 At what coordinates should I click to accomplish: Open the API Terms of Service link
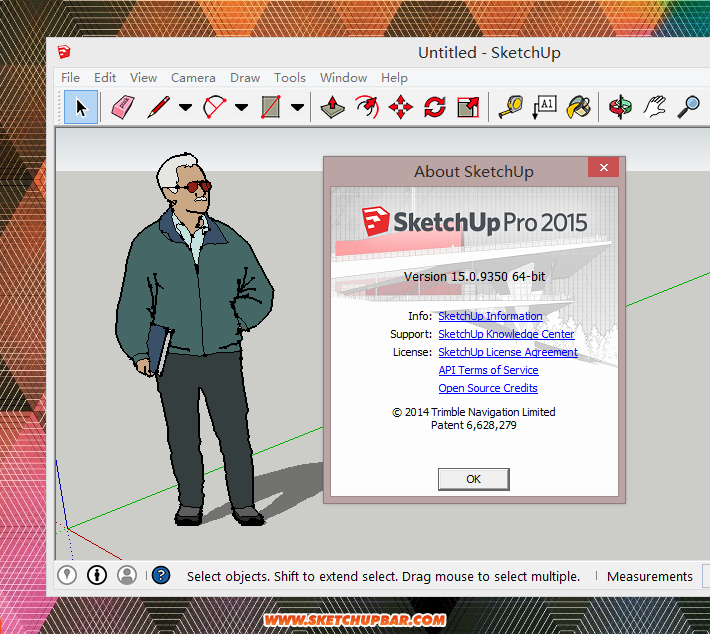pyautogui.click(x=489, y=370)
